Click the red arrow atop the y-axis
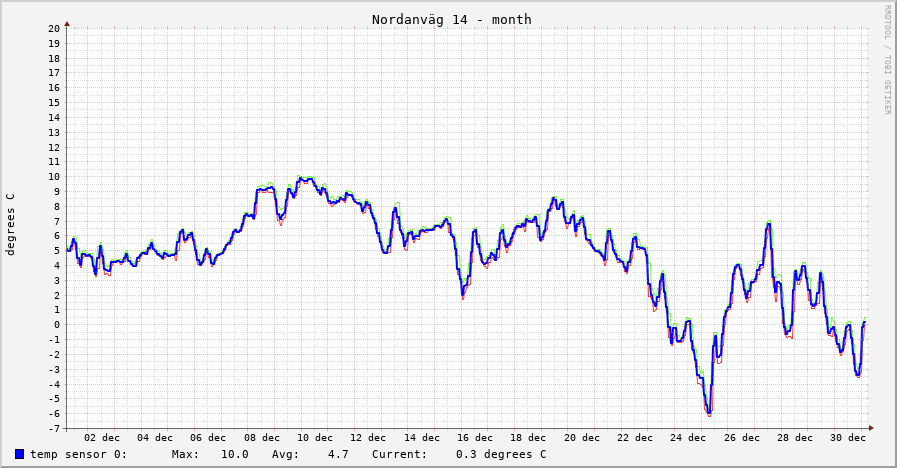This screenshot has width=897, height=468. pos(67,22)
